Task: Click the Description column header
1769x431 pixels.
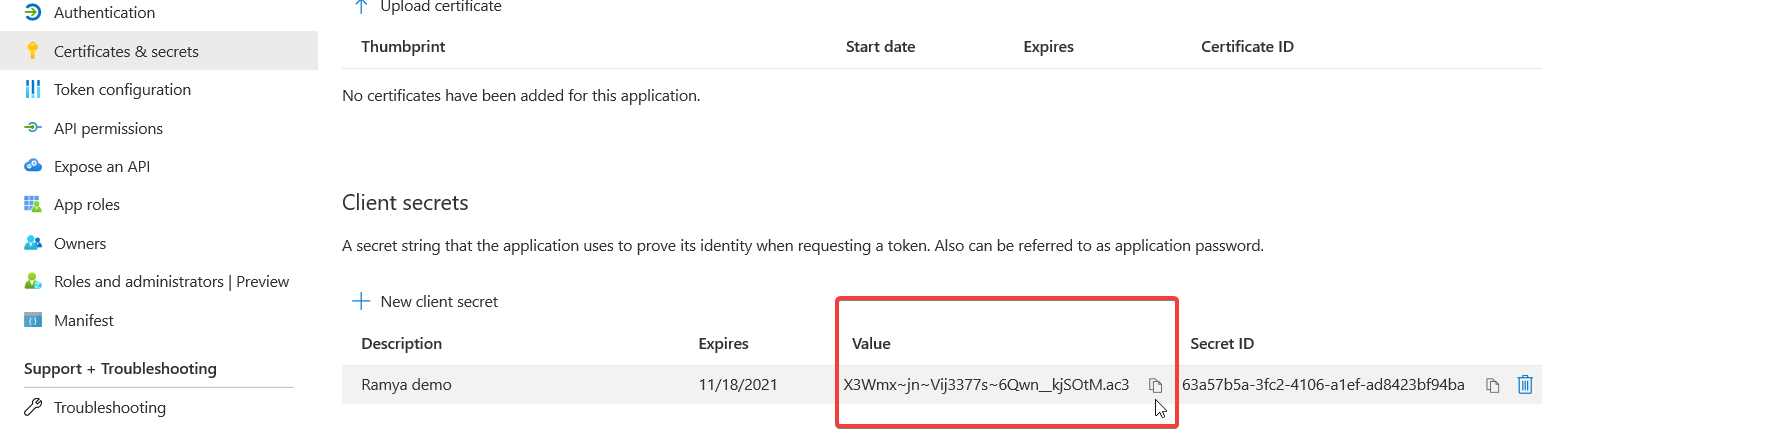Action: pyautogui.click(x=401, y=343)
